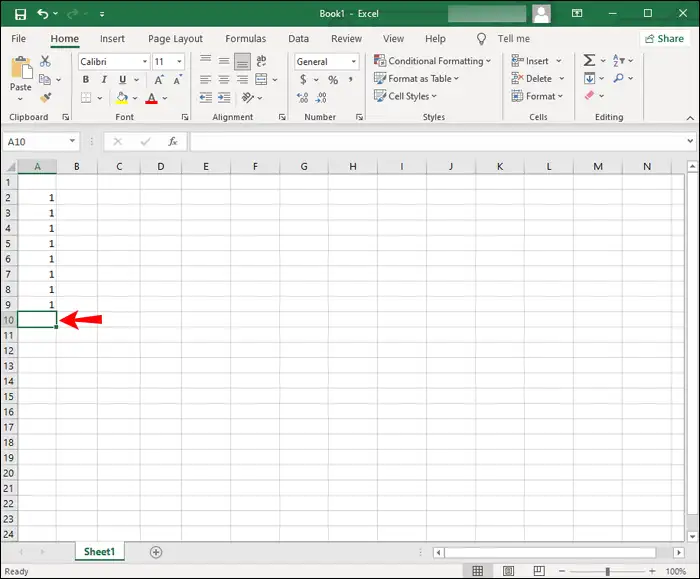Open the Insert Function fx dialog
The width and height of the screenshot is (700, 579).
173,142
